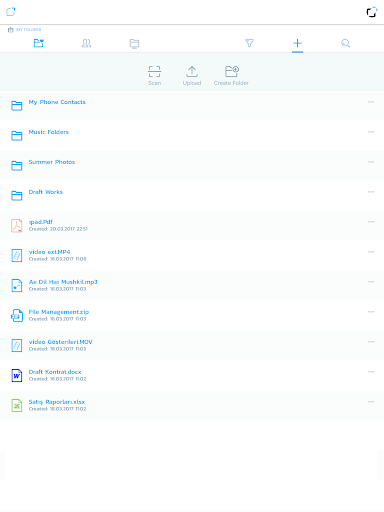Switch to the My Folders heart-folder tab
The width and height of the screenshot is (384, 512).
pyautogui.click(x=39, y=43)
